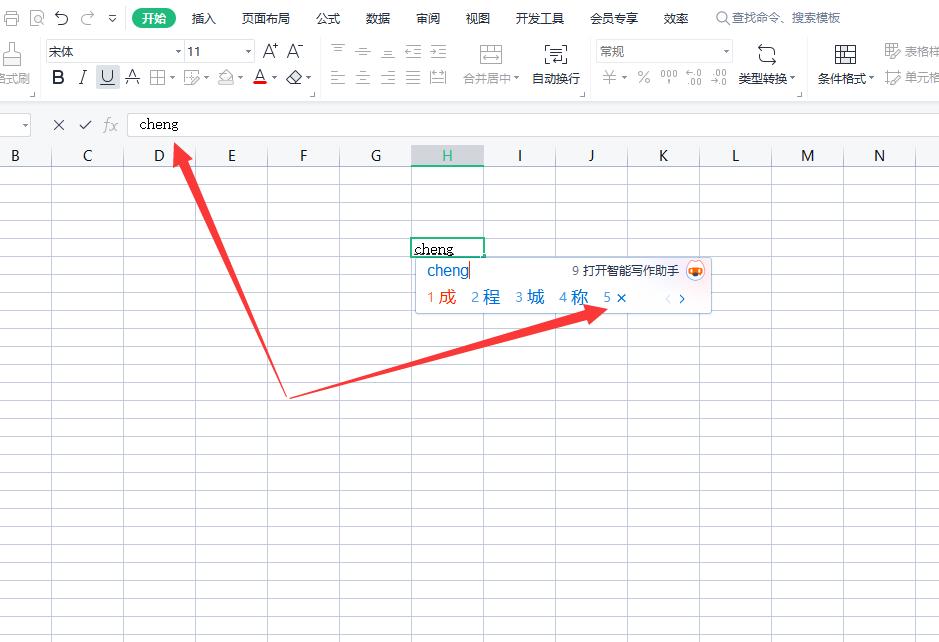The image size is (939, 642).
Task: Toggle 自动换行 wrap text
Action: click(556, 64)
